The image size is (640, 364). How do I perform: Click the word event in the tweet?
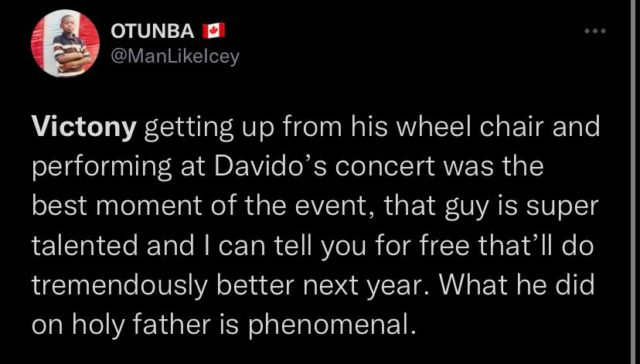click(x=342, y=208)
